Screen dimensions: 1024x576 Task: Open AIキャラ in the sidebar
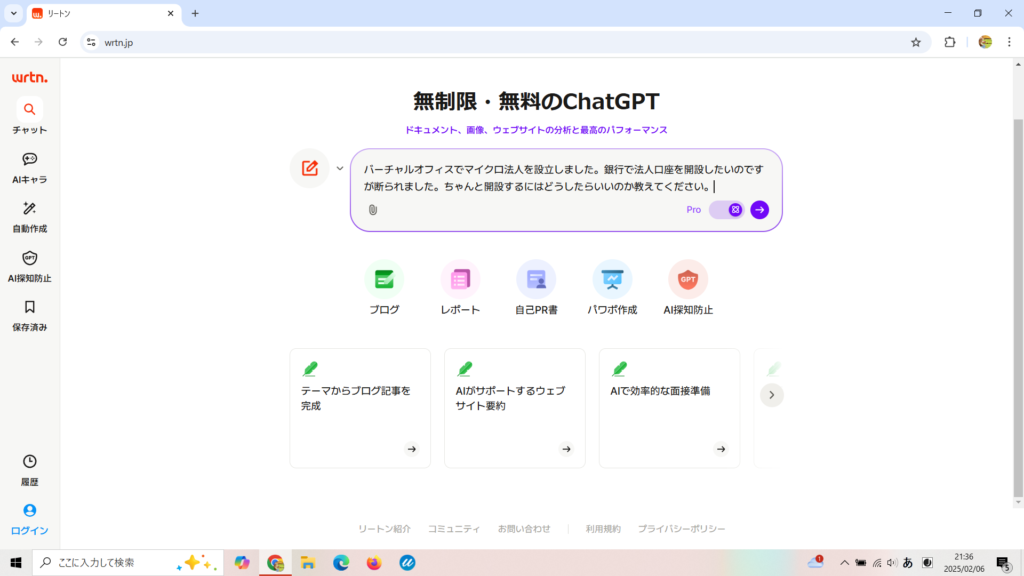click(x=29, y=166)
